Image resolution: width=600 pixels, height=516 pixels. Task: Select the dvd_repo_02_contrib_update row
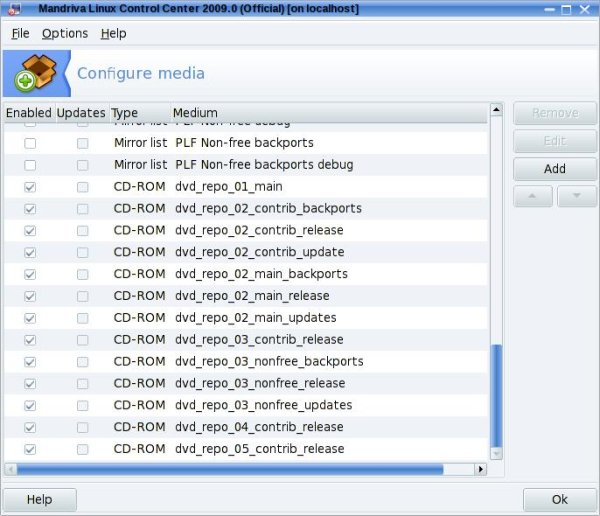[246, 252]
